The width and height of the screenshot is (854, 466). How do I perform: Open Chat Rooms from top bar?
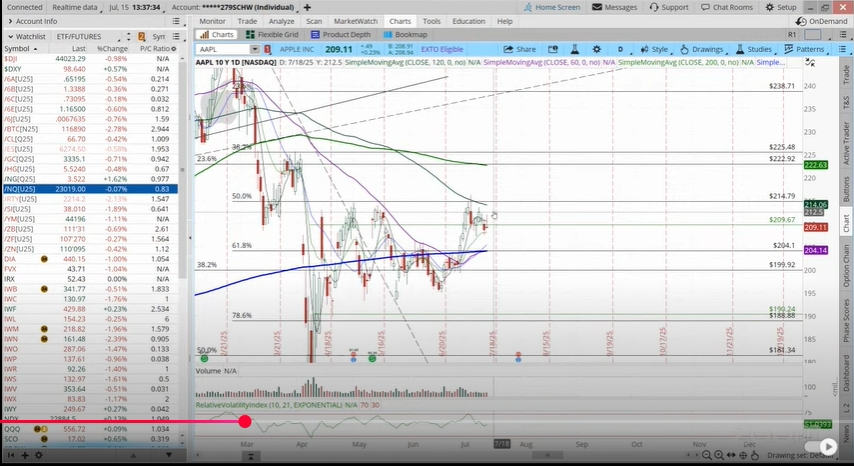click(727, 7)
